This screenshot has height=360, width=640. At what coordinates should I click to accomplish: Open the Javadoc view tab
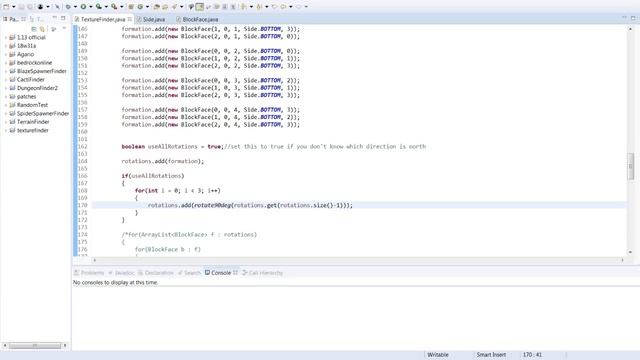tap(121, 273)
